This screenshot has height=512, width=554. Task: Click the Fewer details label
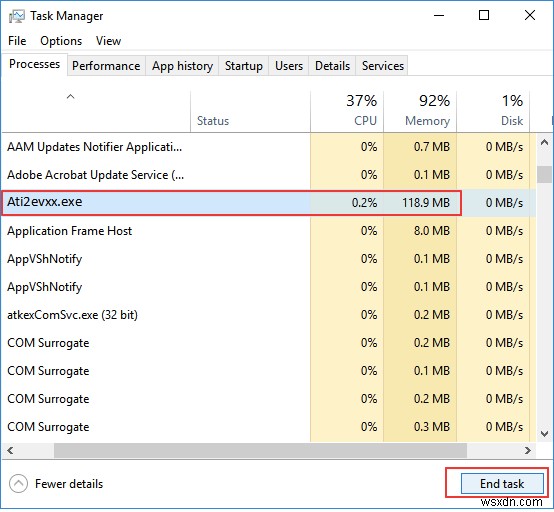click(x=69, y=484)
